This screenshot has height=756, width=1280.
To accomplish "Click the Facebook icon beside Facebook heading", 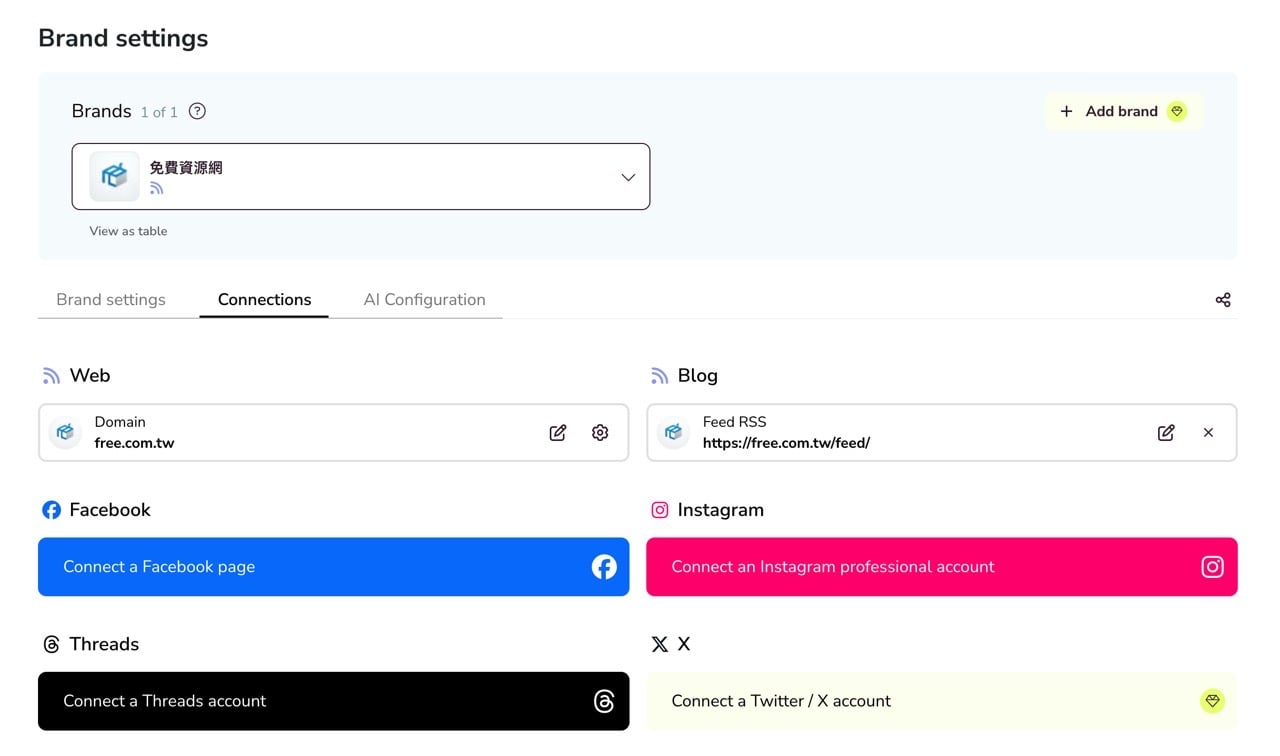I will click(51, 510).
